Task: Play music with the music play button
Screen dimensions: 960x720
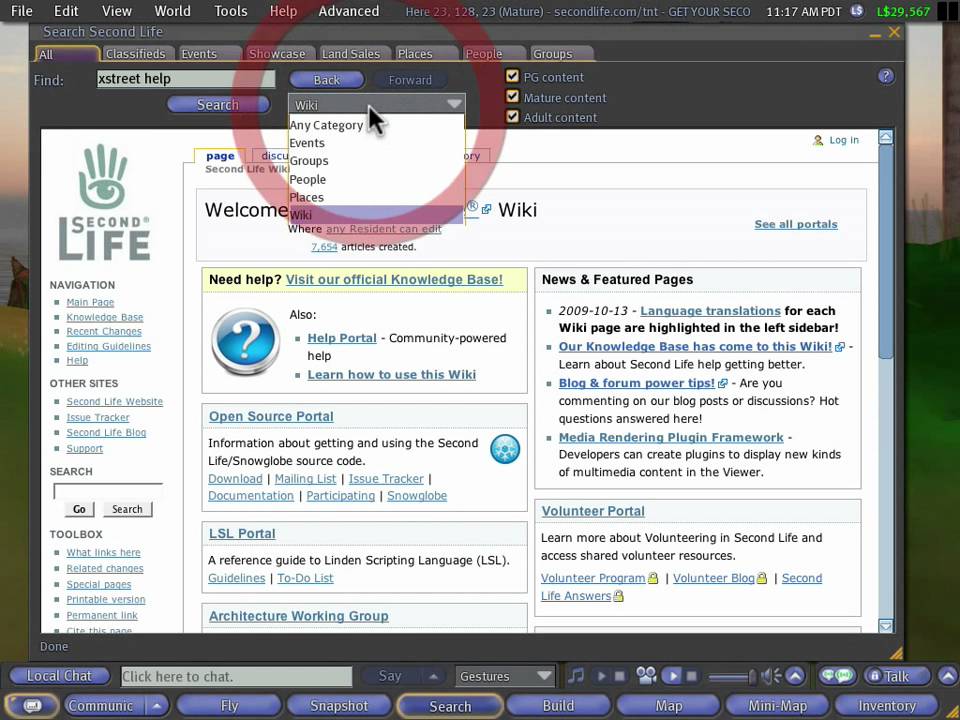Action: click(x=601, y=676)
